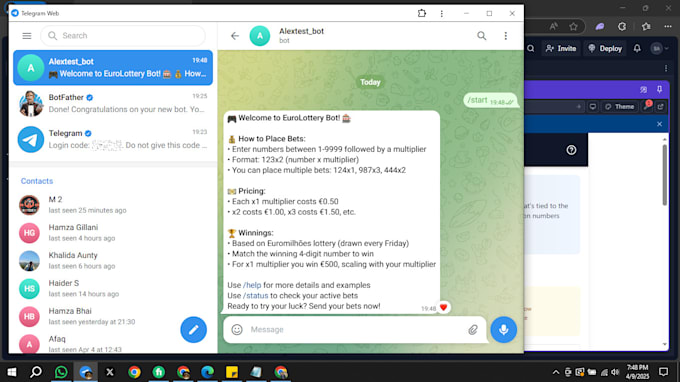Viewport: 680px width, 382px height.
Task: Click the Message input field
Action: (356, 330)
